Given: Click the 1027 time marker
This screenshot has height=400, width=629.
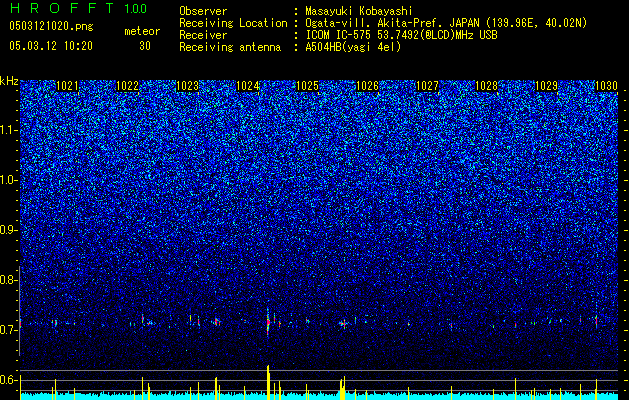Looking at the screenshot, I should (x=427, y=86).
